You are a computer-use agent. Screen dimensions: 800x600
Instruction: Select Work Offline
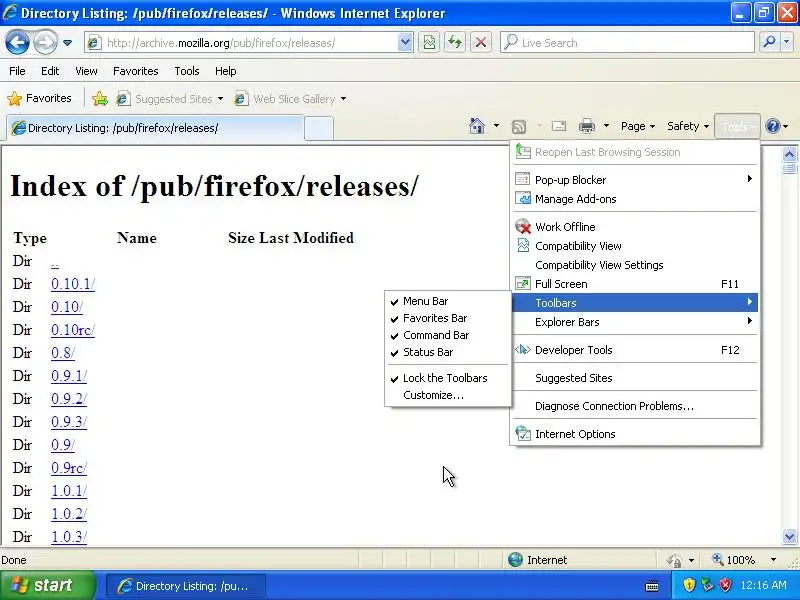click(x=635, y=227)
